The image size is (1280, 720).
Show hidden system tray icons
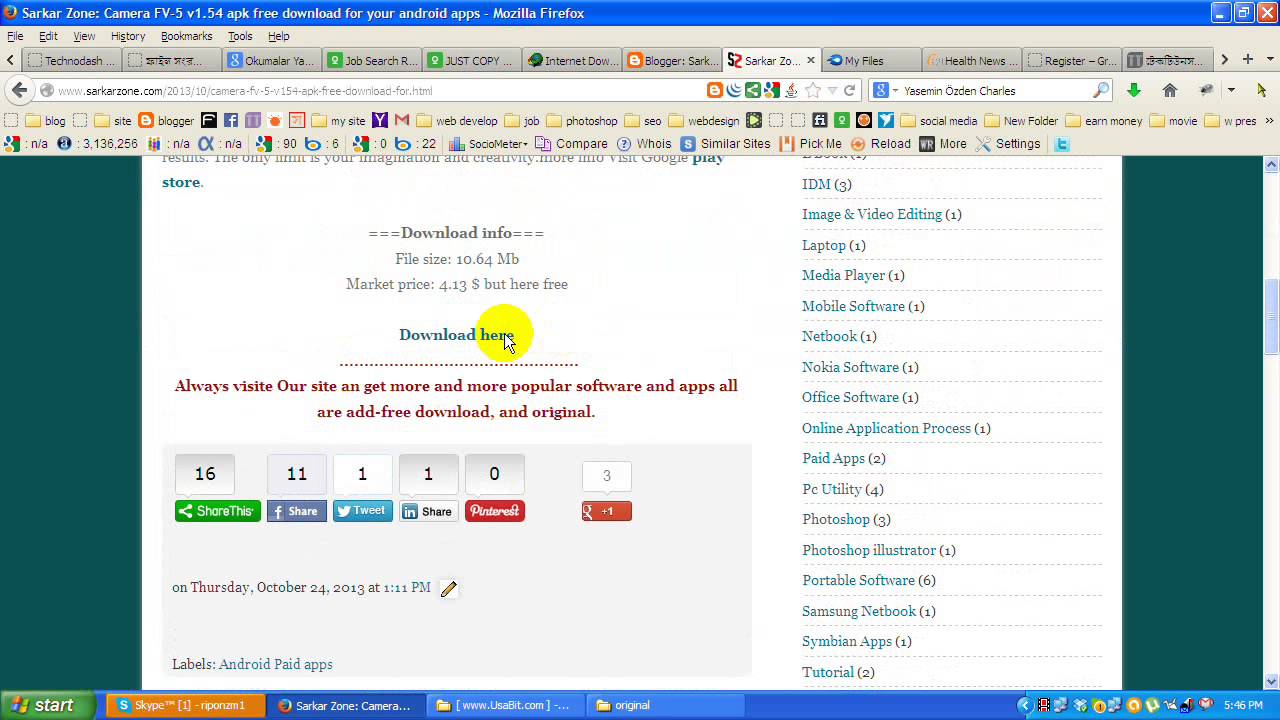1024,705
